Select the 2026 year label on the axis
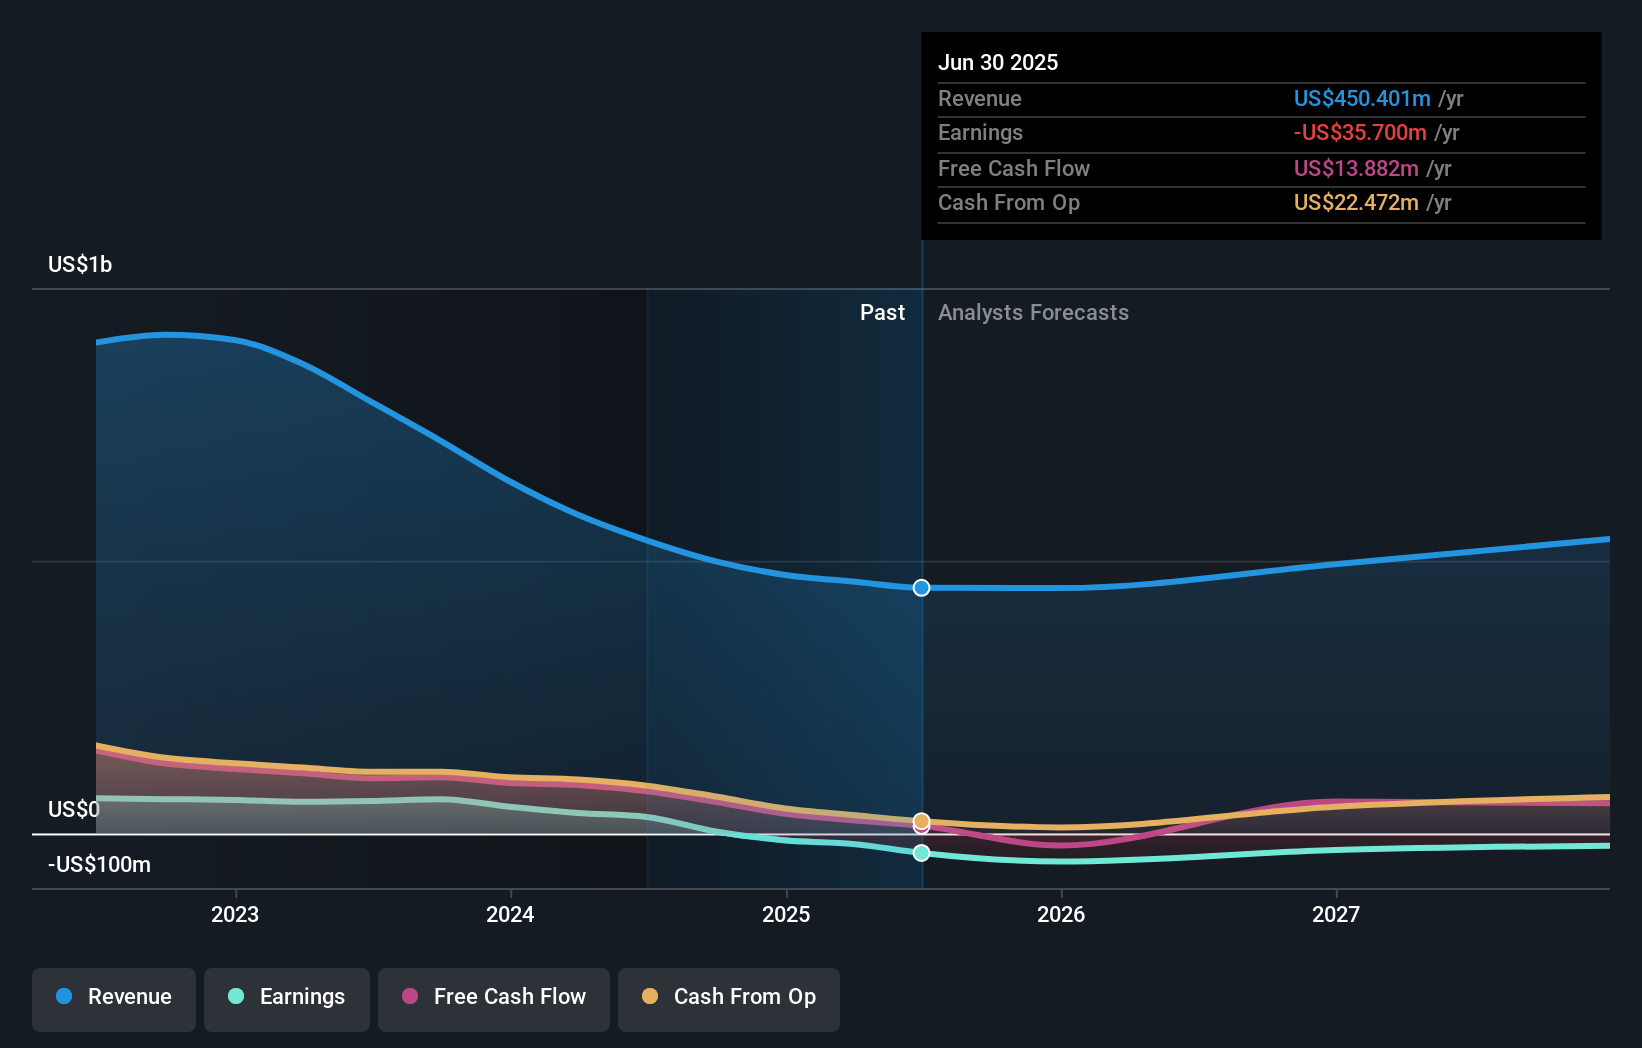The width and height of the screenshot is (1642, 1048). coord(1062,914)
